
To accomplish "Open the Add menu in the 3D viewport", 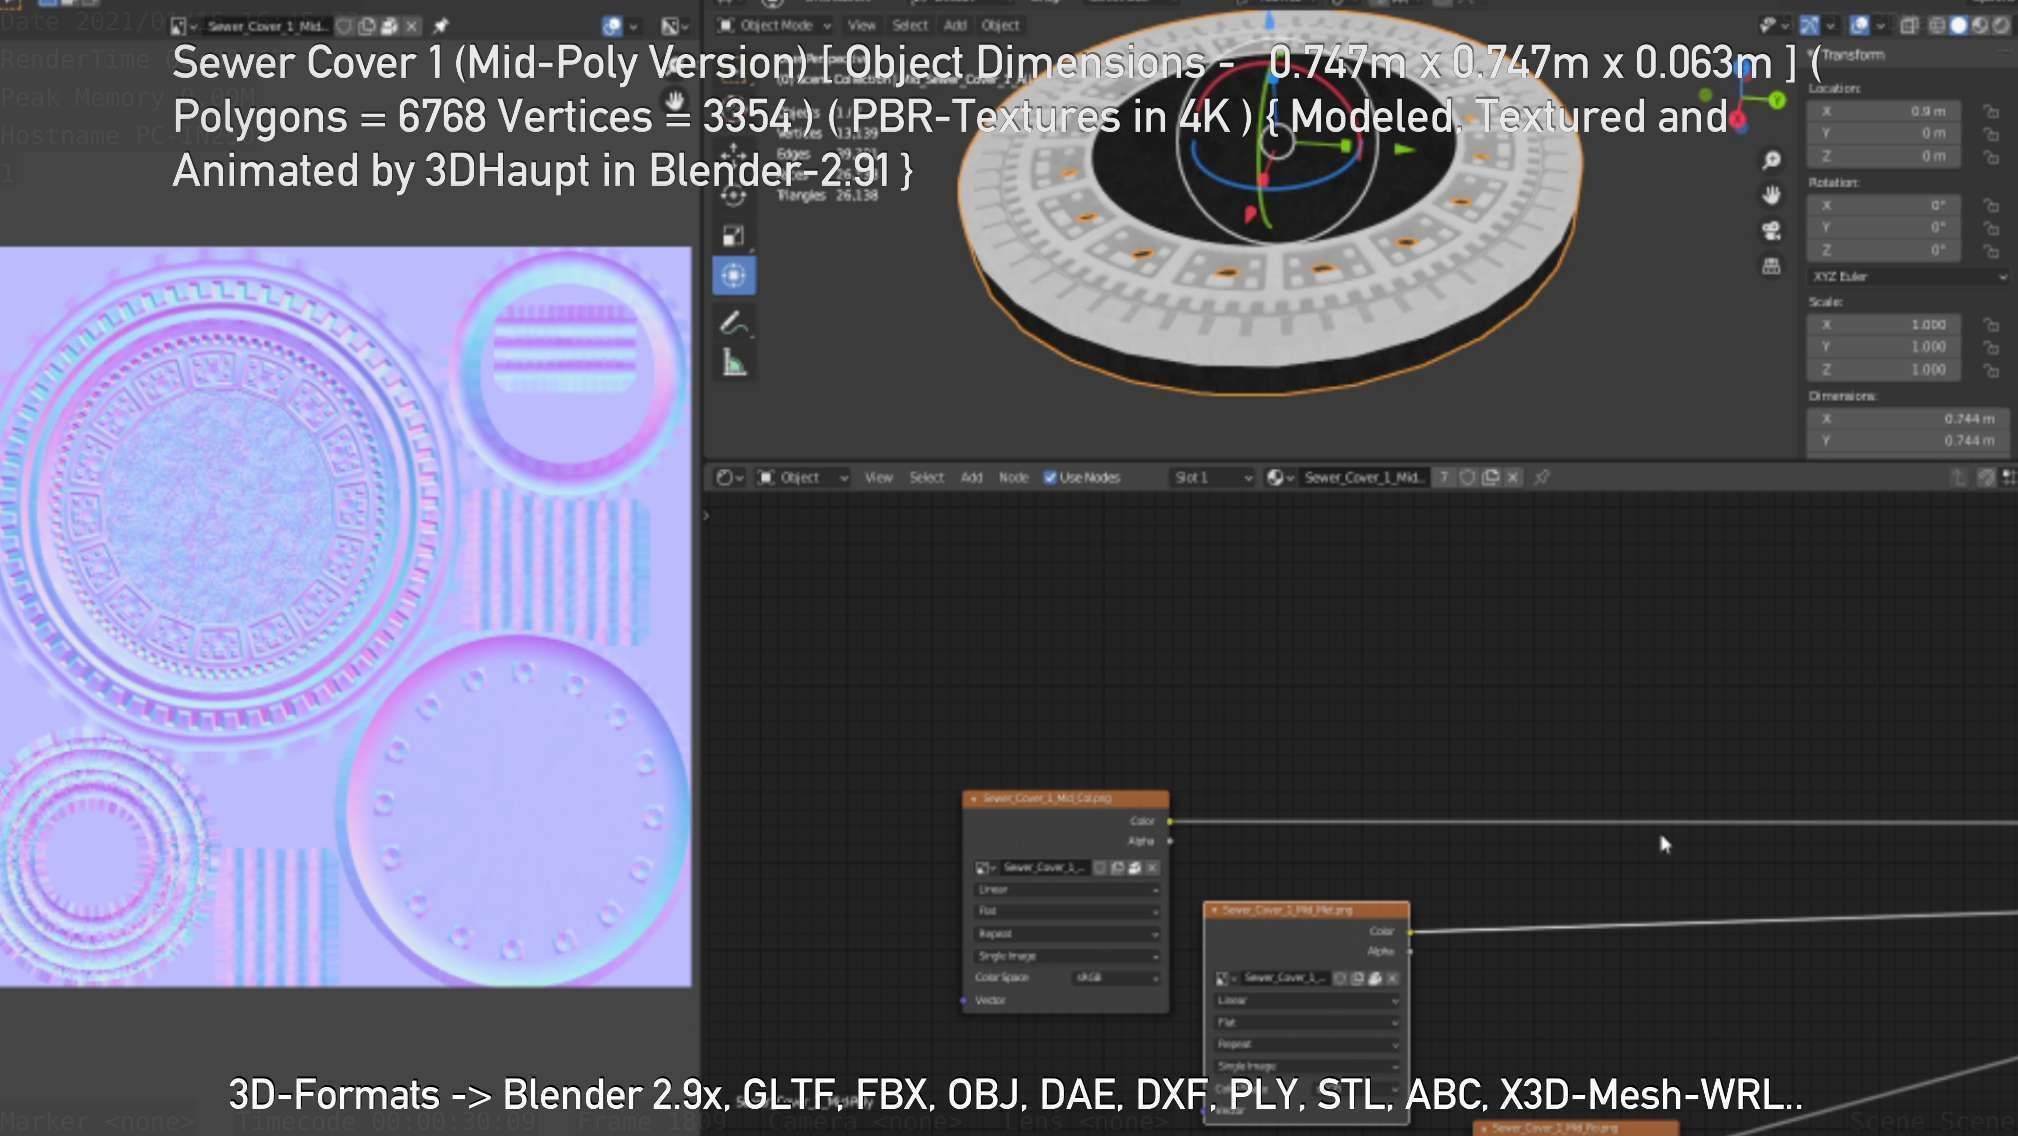I will click(x=955, y=25).
